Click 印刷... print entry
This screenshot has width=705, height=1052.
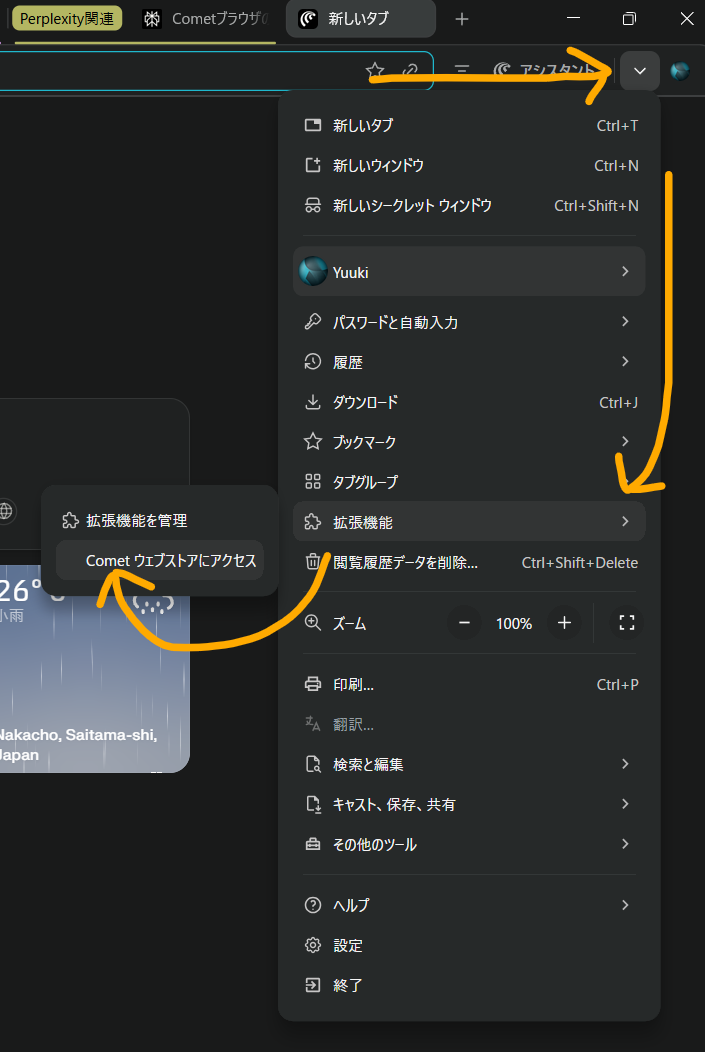469,684
